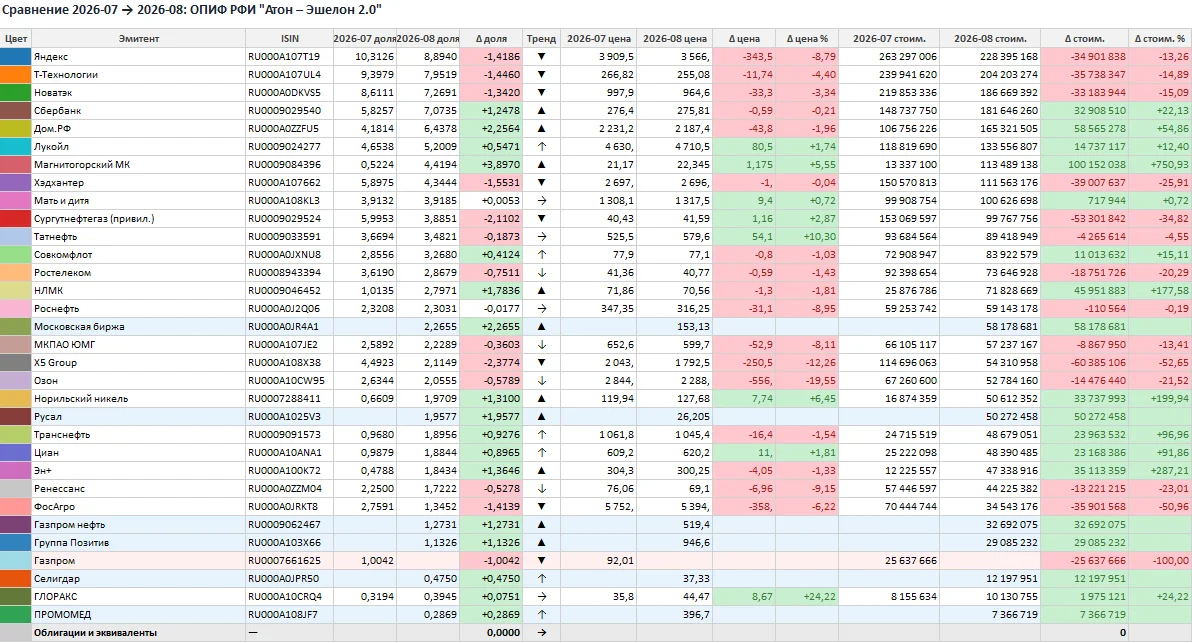The height and width of the screenshot is (643, 1192).
Task: Click the orange color swatch for Т-Технологии
Action: coord(15,74)
